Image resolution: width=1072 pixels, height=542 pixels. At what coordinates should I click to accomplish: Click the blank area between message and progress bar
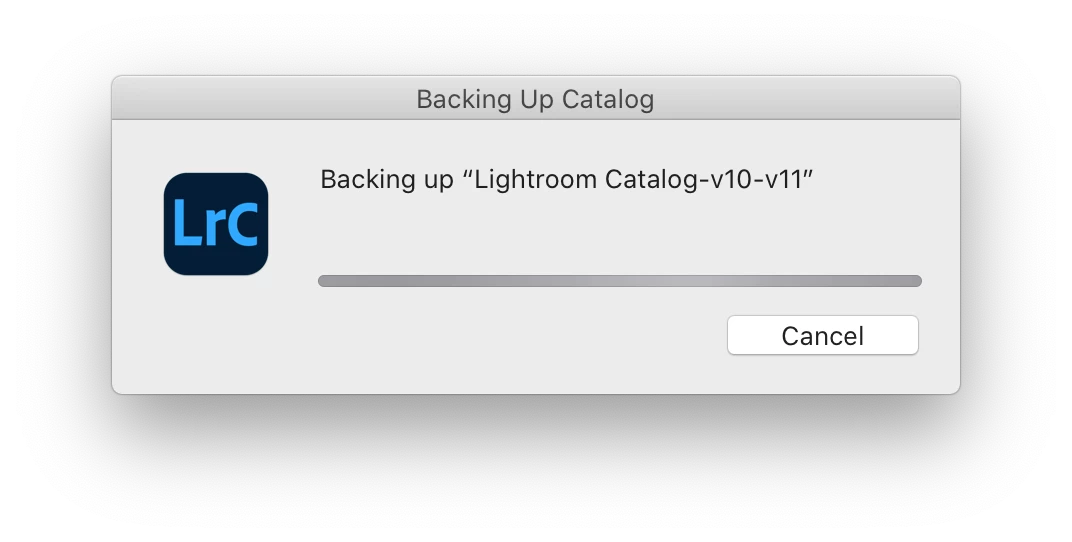(x=620, y=234)
